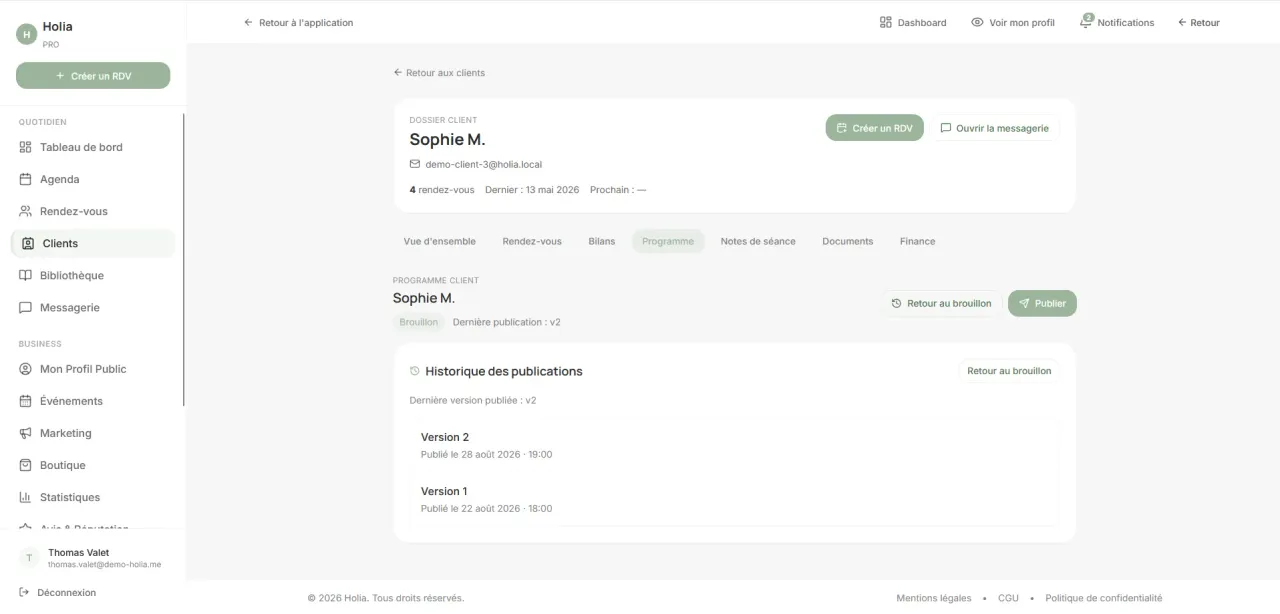This screenshot has width=1280, height=614.
Task: Click the Mon Profil Public user icon
Action: (x=26, y=369)
